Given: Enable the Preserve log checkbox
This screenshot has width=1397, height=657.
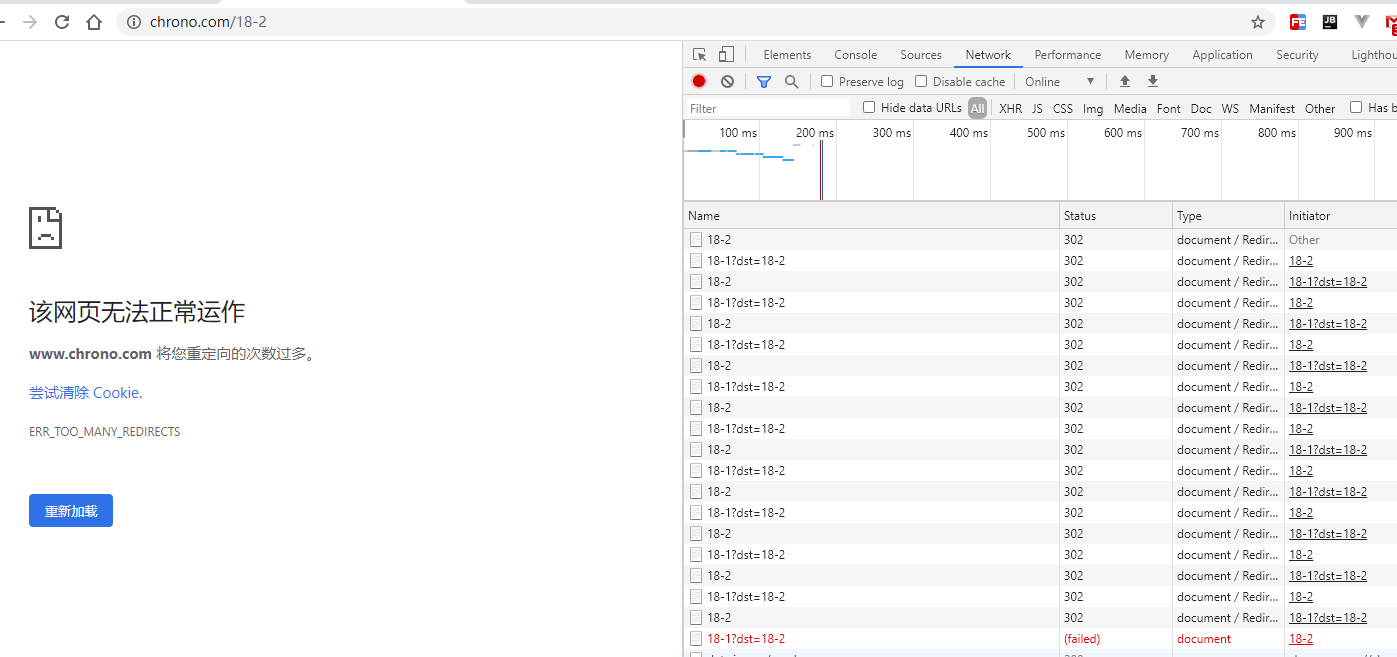Looking at the screenshot, I should click(827, 81).
